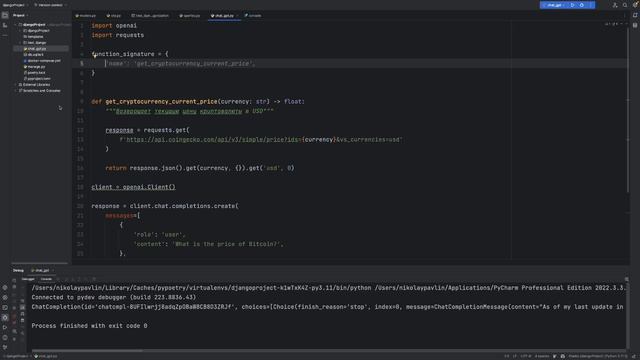Click the ChatCompletion output line in console
The height and width of the screenshot is (360, 640).
click(327, 307)
